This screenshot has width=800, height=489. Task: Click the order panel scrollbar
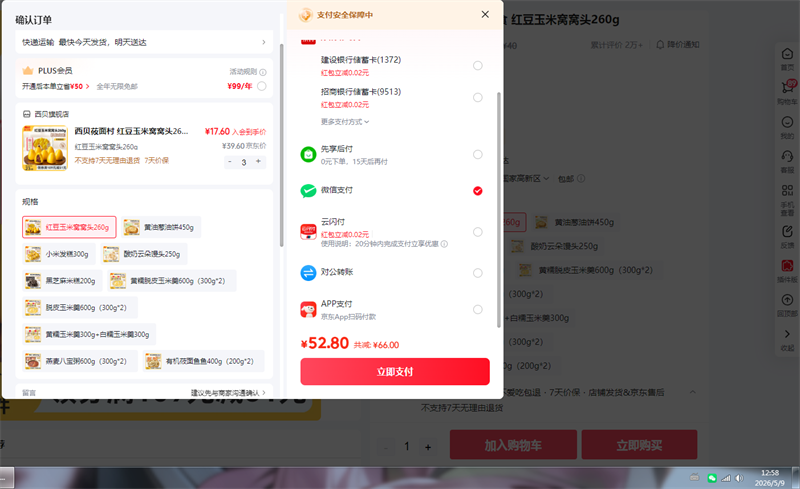[x=282, y=145]
